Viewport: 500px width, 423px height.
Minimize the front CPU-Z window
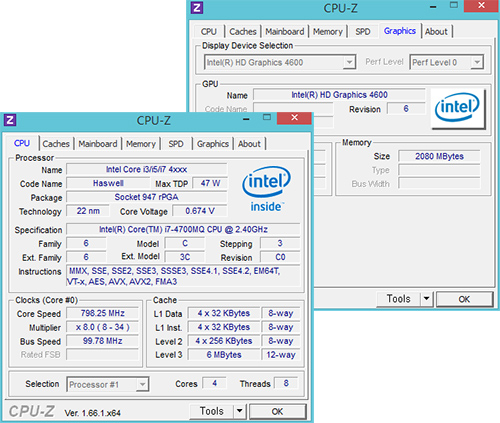tap(246, 119)
